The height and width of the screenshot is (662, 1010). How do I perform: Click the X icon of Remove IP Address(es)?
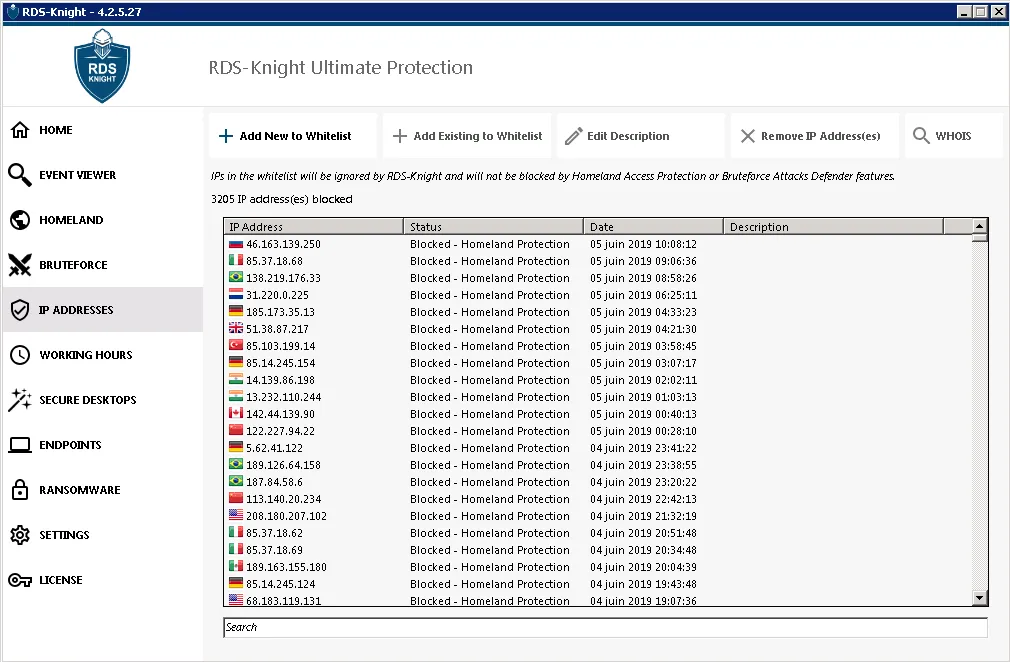click(x=748, y=136)
